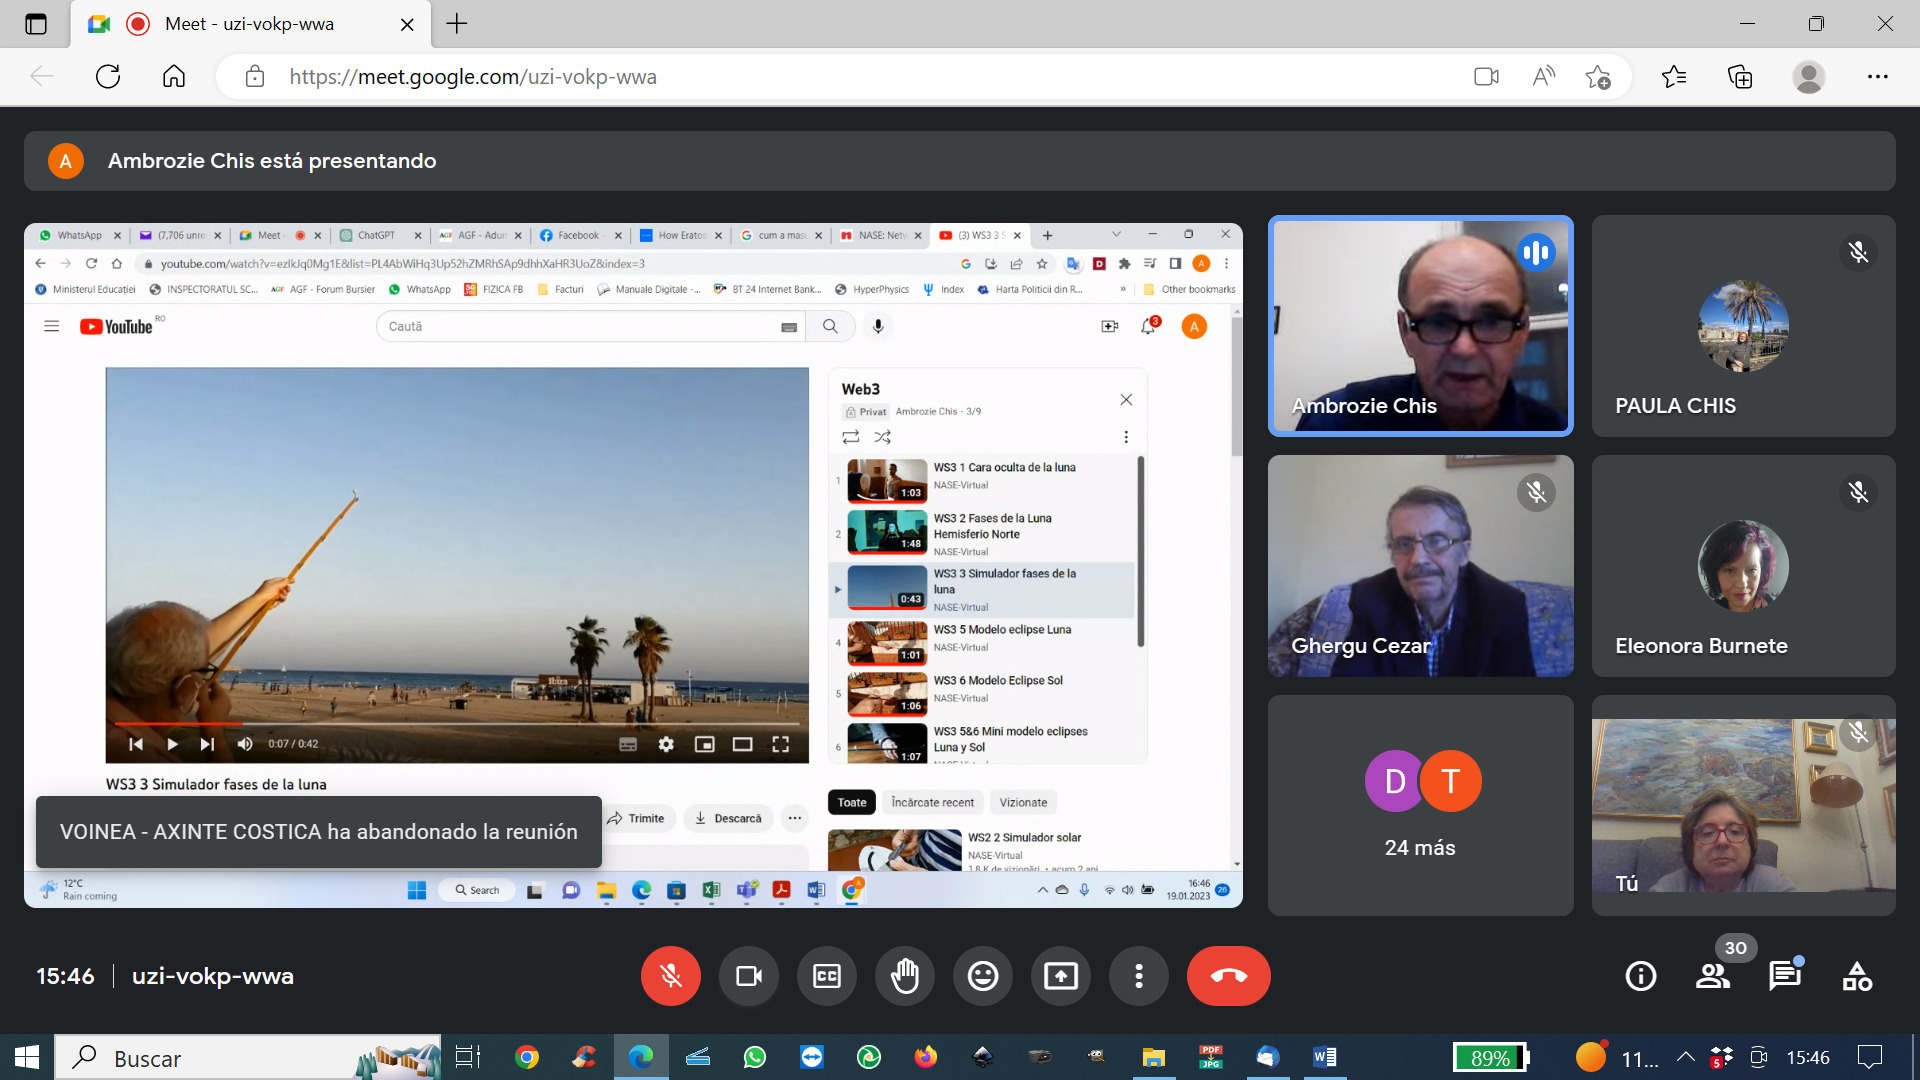Open the in-call chat panel
Screen dimensions: 1920x1080
point(1785,976)
